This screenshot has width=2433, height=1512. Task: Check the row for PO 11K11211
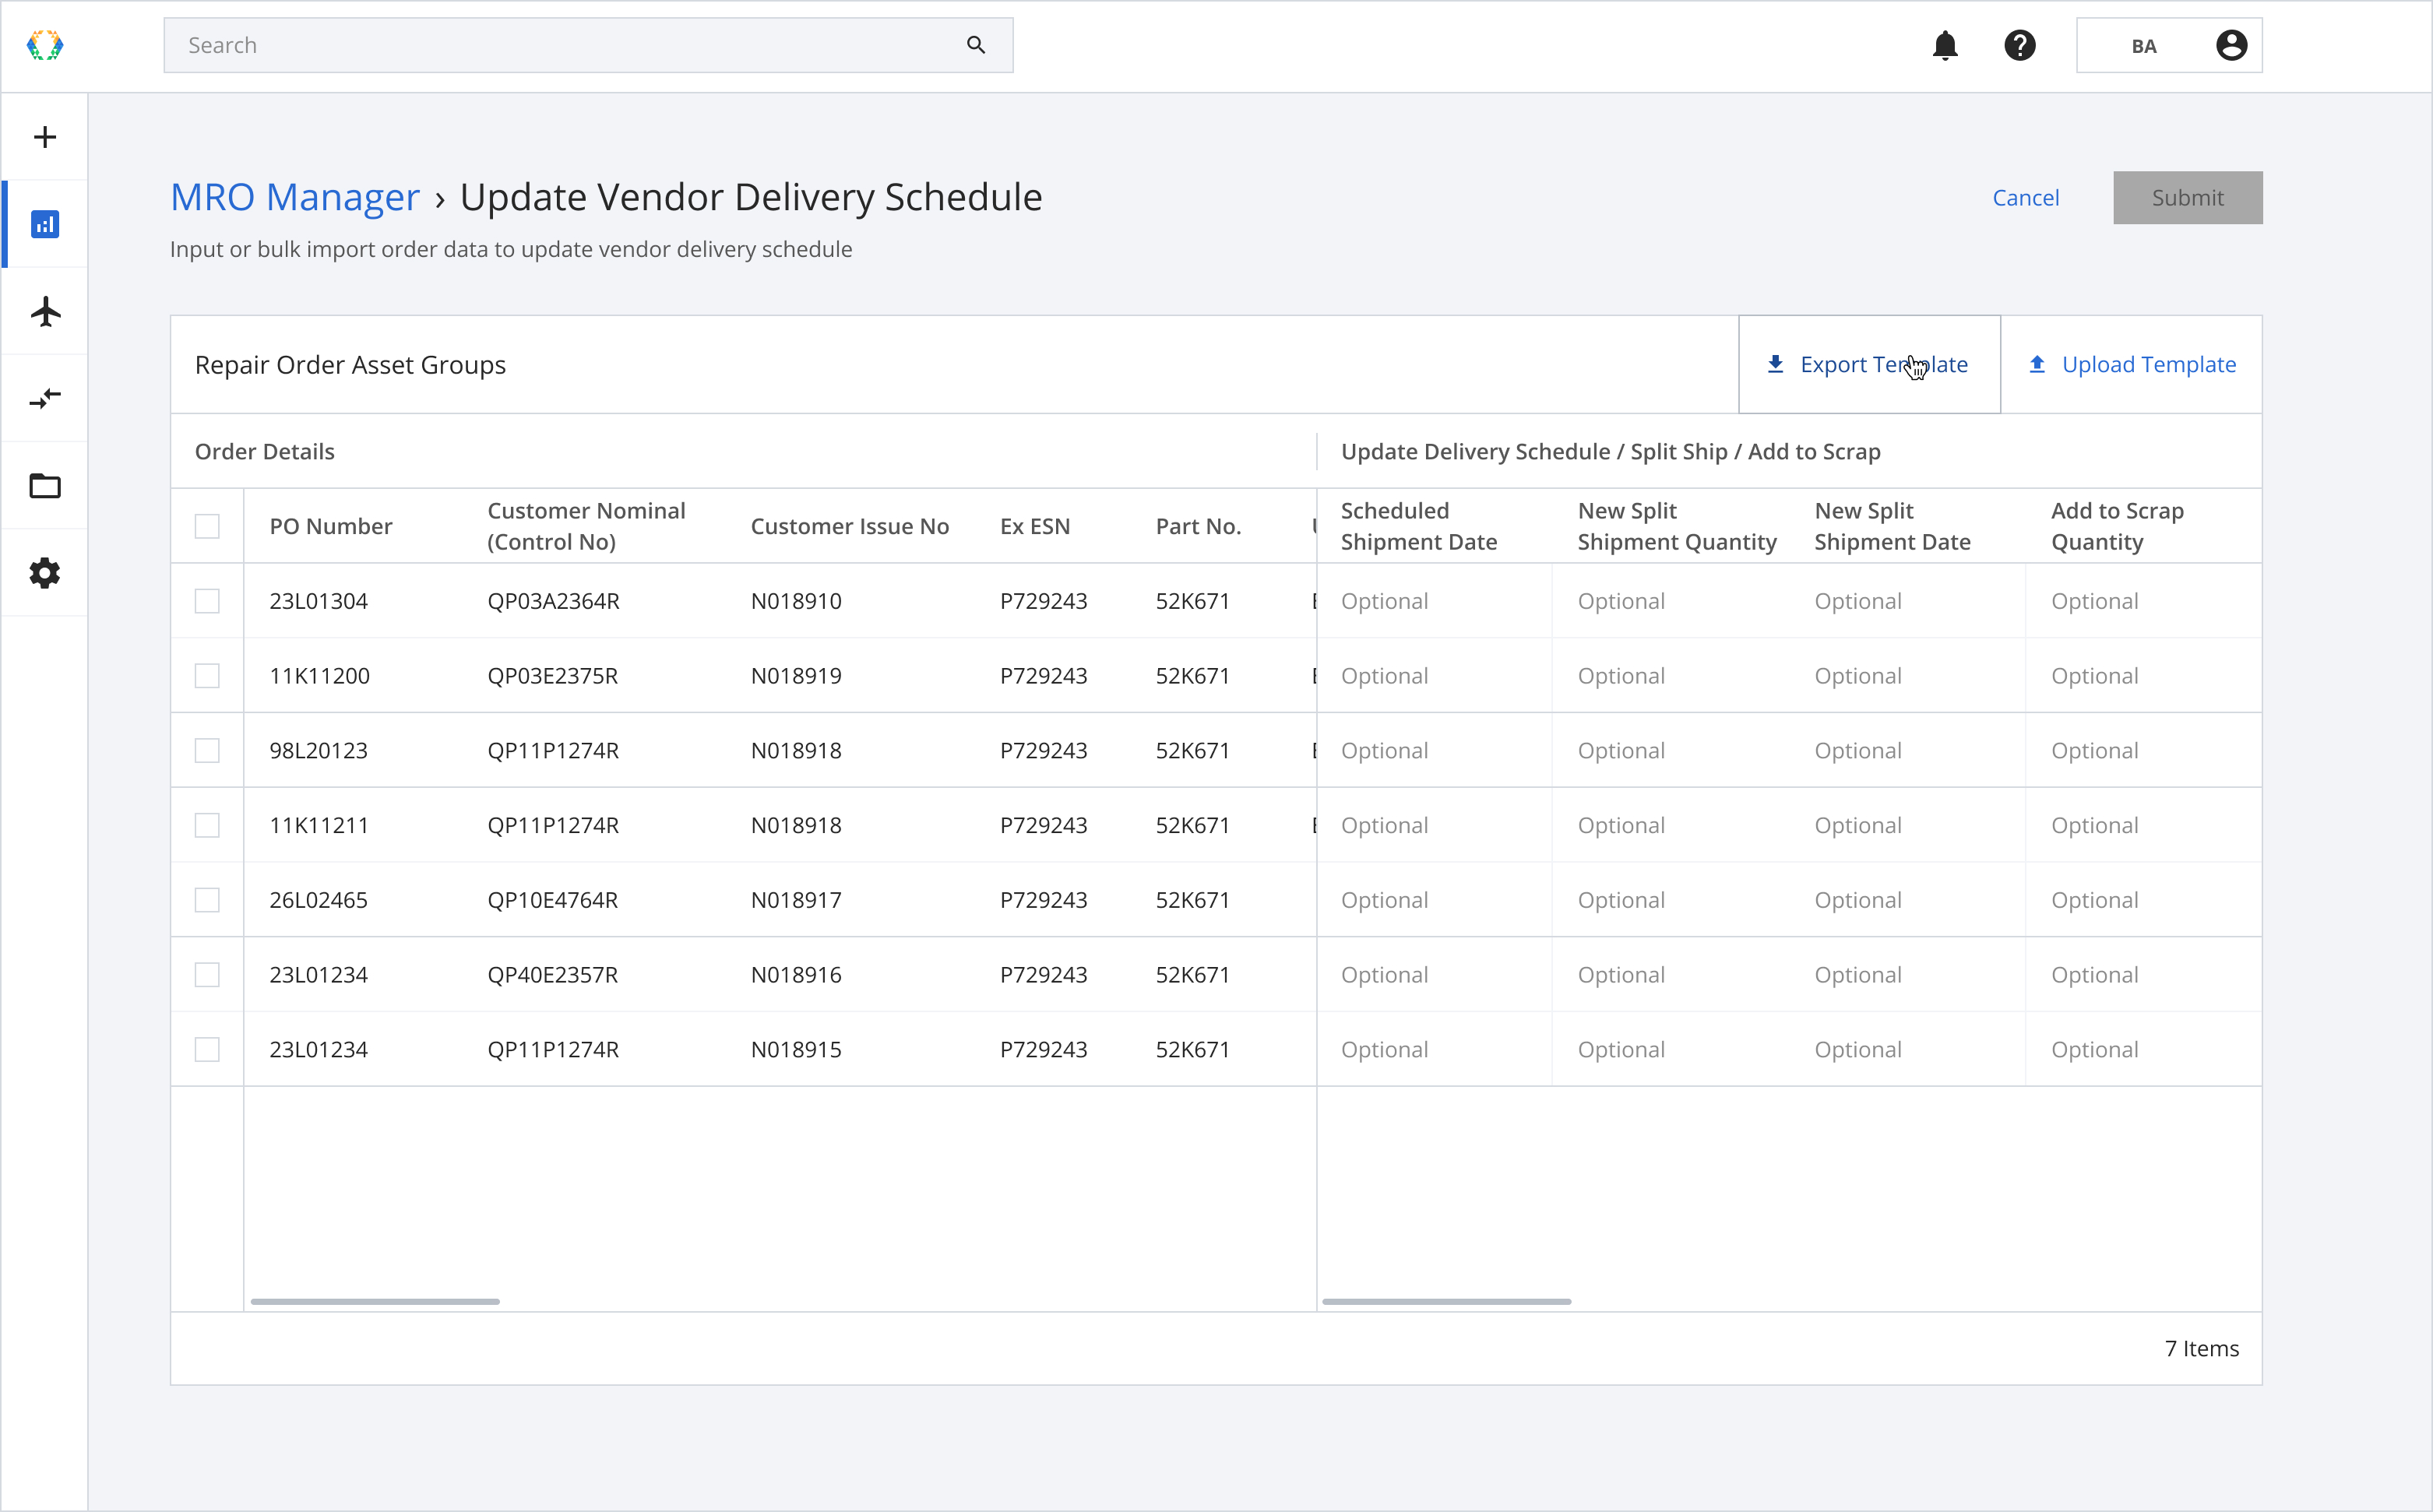click(207, 825)
